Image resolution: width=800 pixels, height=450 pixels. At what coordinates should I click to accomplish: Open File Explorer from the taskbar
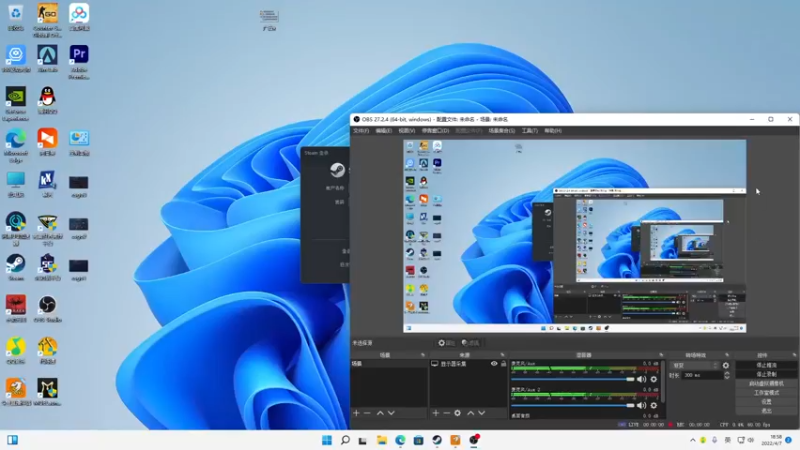[x=382, y=440]
